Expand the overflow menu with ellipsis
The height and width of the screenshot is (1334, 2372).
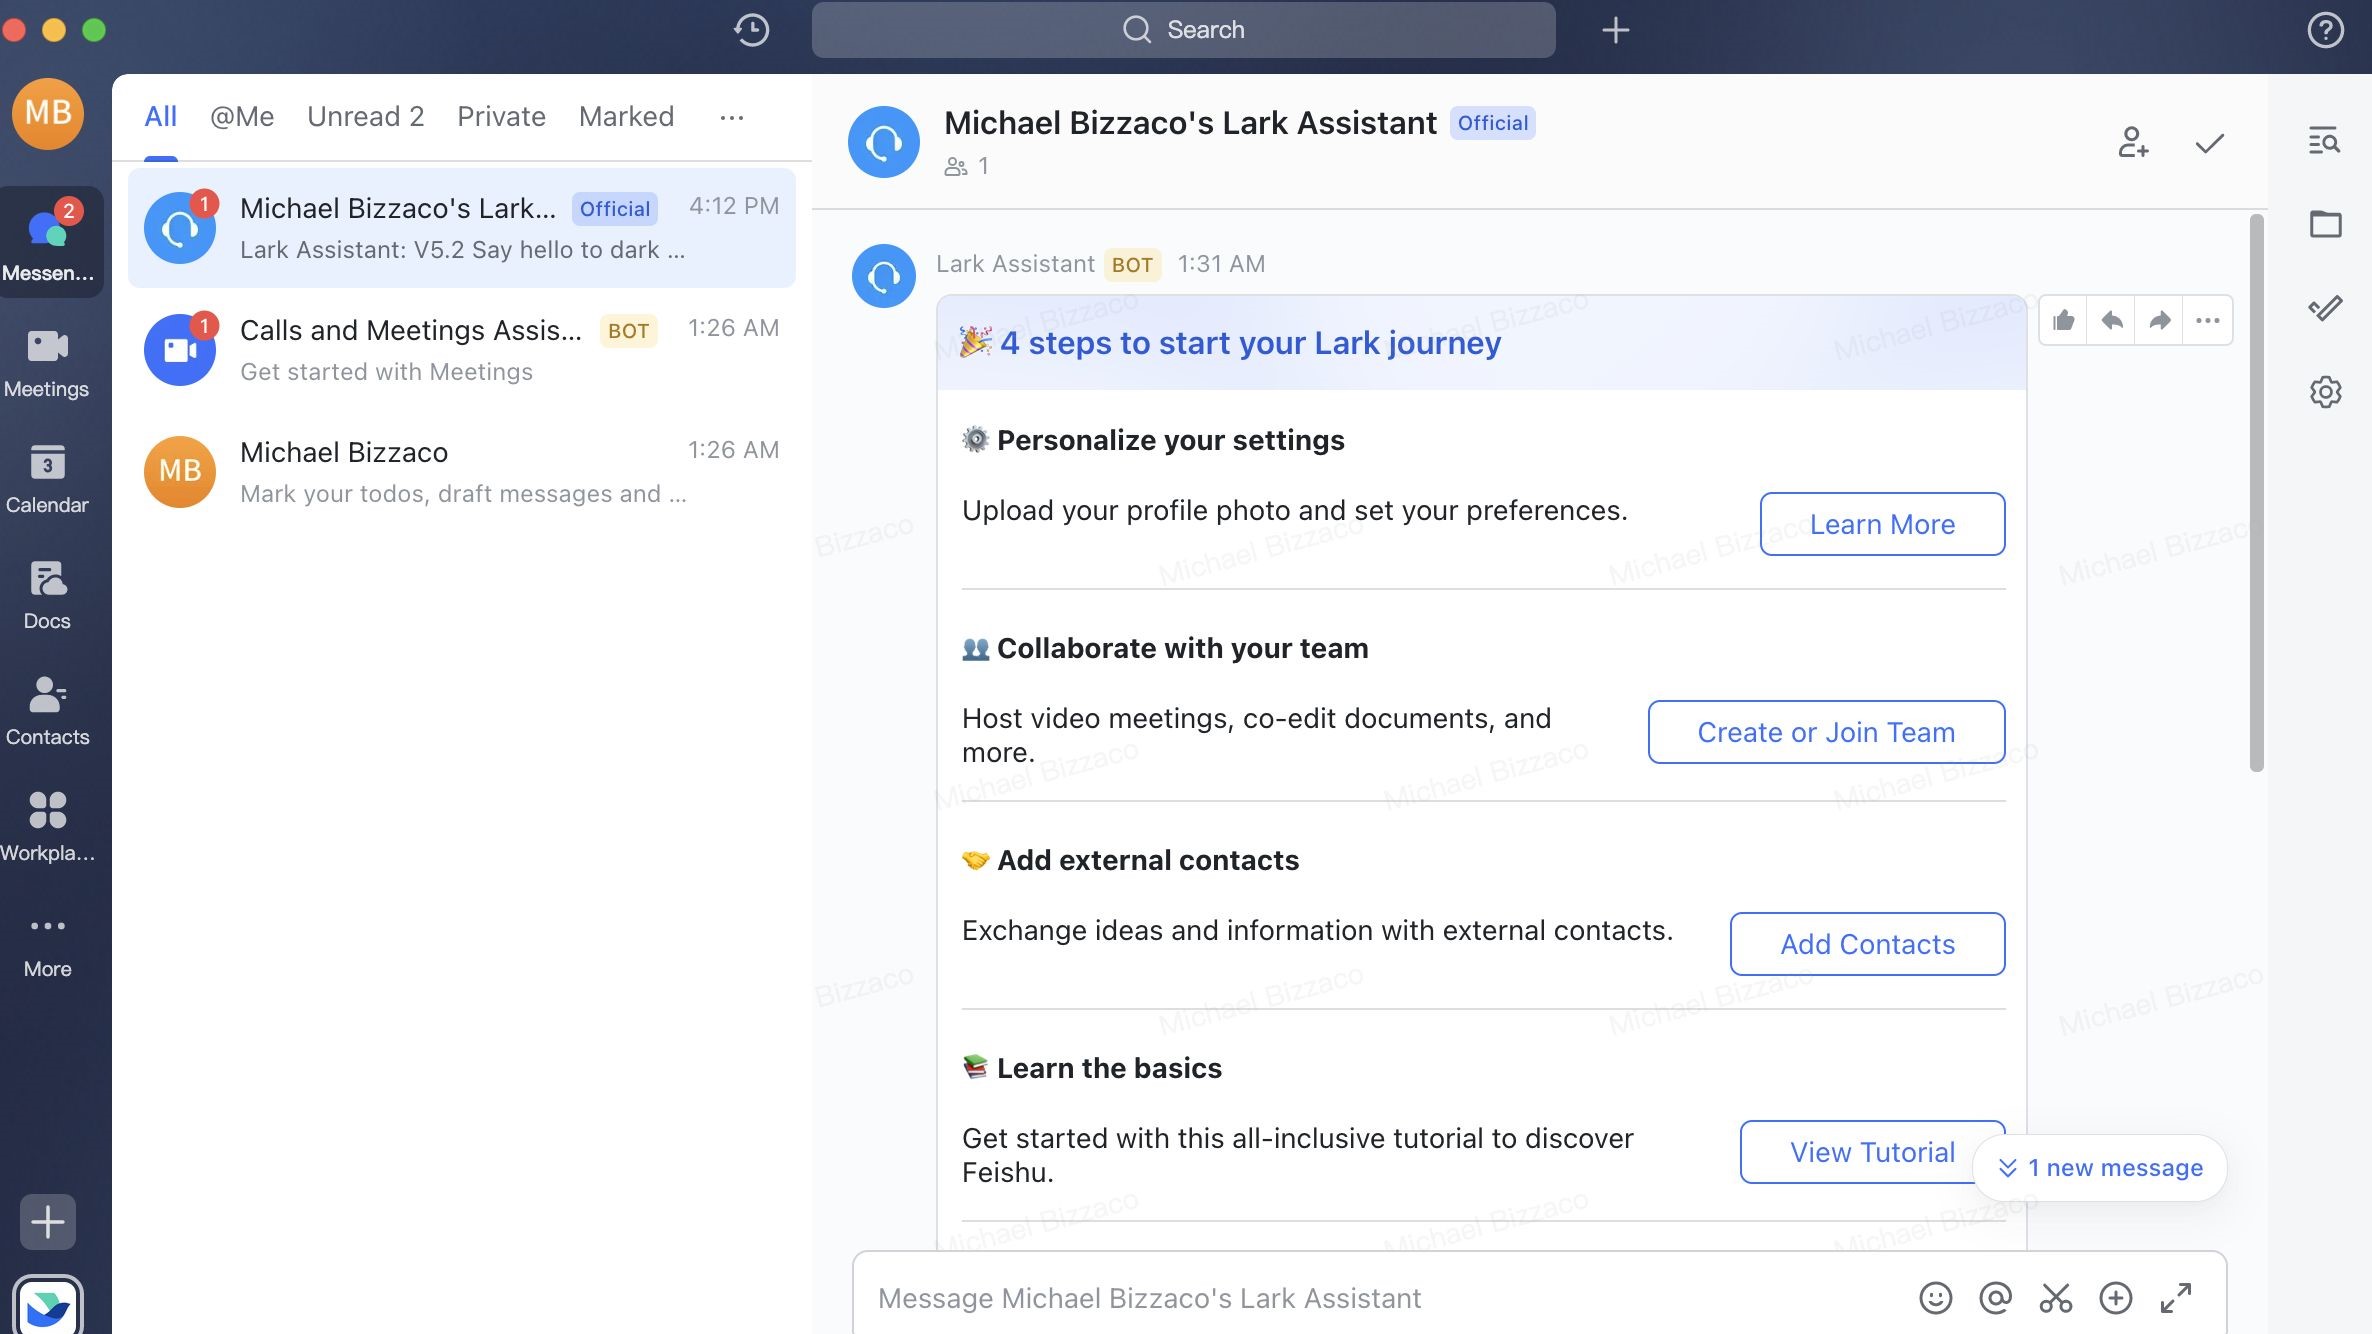point(731,117)
